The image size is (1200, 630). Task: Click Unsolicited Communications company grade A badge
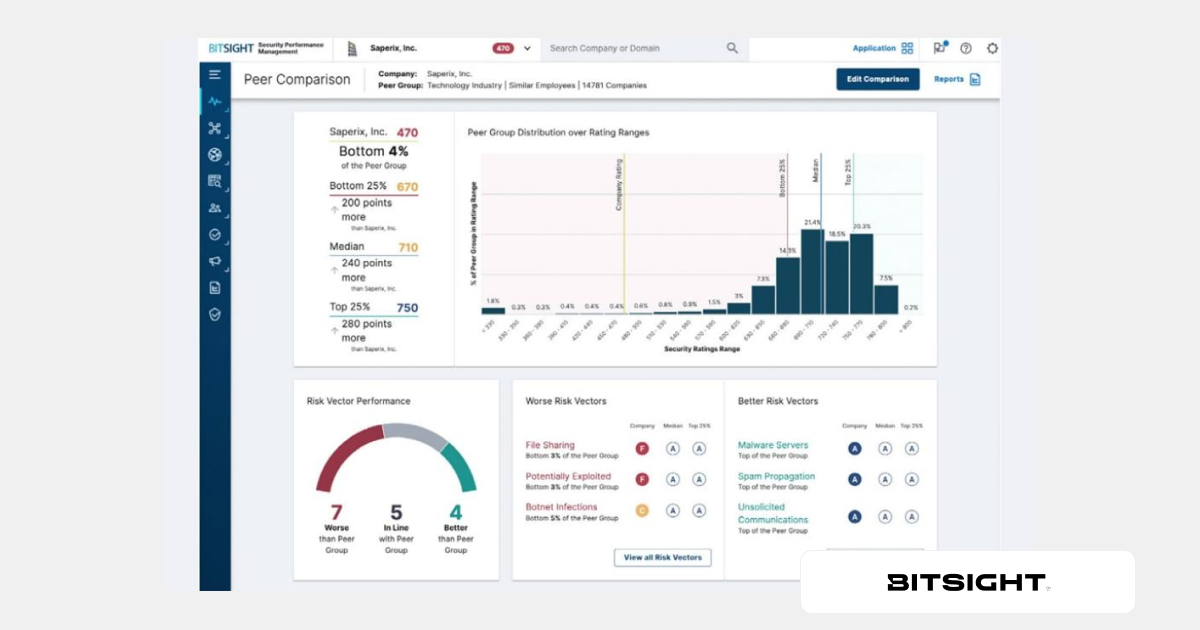[855, 517]
